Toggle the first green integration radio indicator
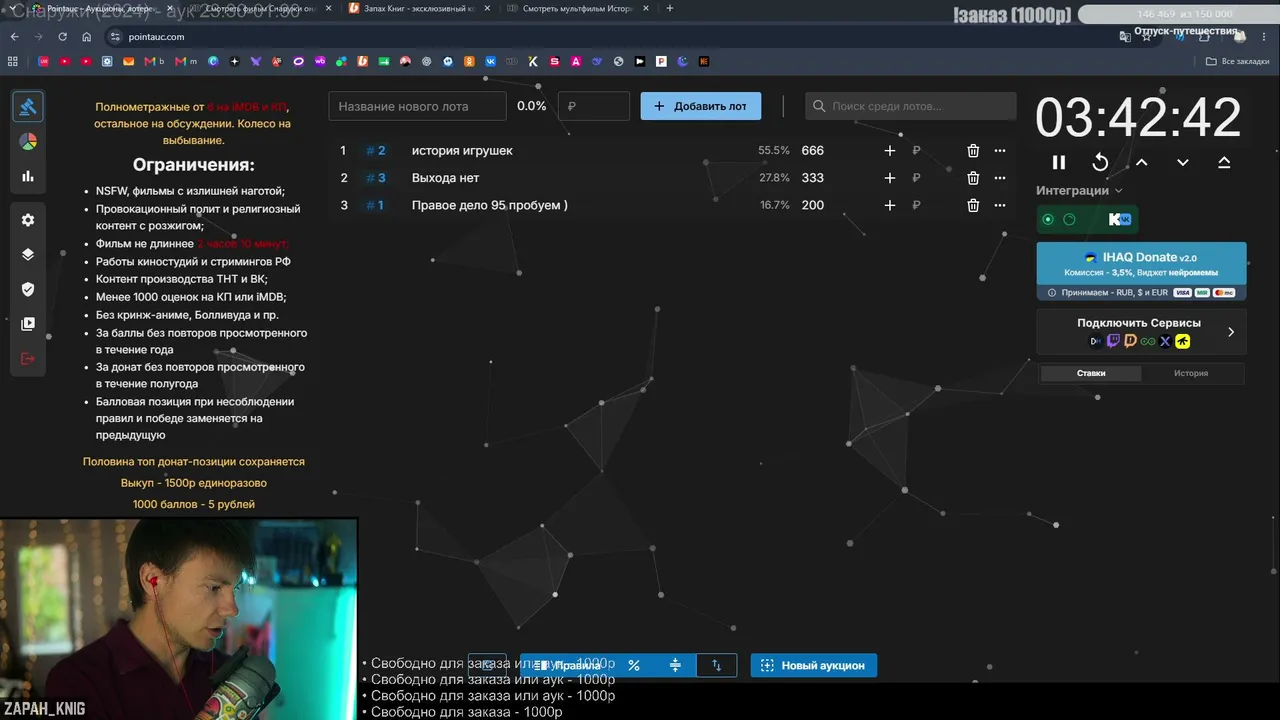Screen dimensions: 1280x720 [1048, 219]
